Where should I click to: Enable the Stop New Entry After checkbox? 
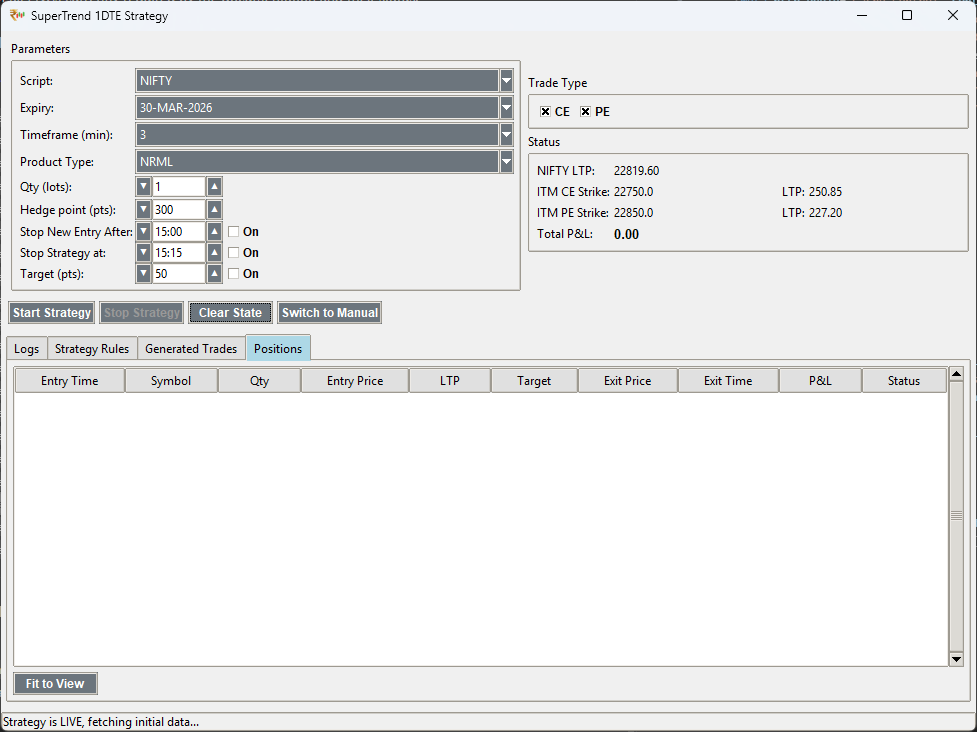(233, 232)
